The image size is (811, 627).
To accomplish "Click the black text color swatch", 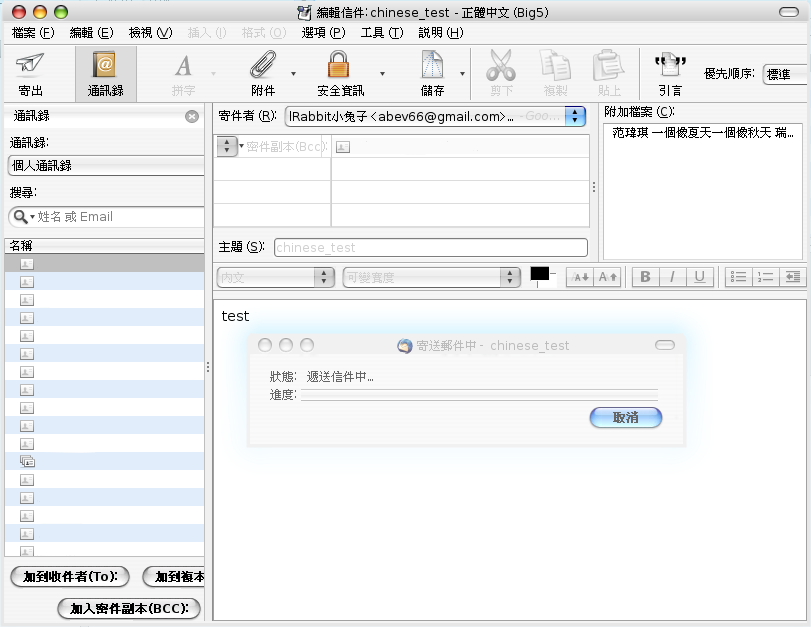I will pos(540,274).
